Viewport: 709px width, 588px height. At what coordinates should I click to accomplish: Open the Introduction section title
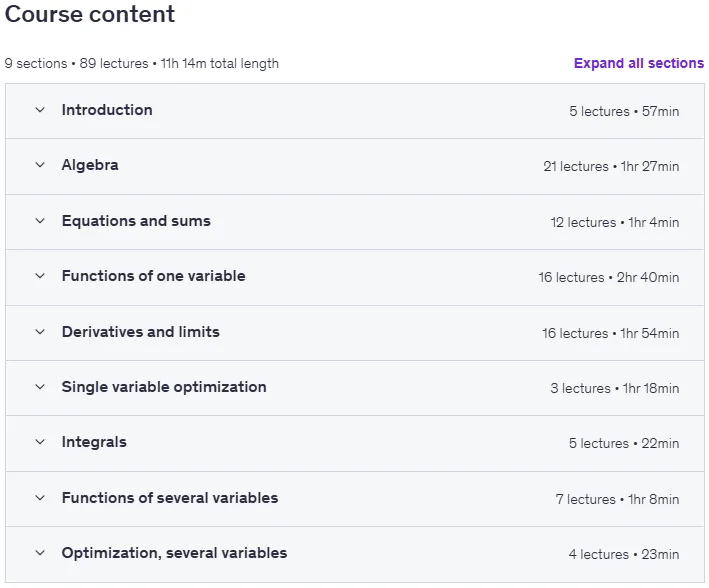click(107, 110)
